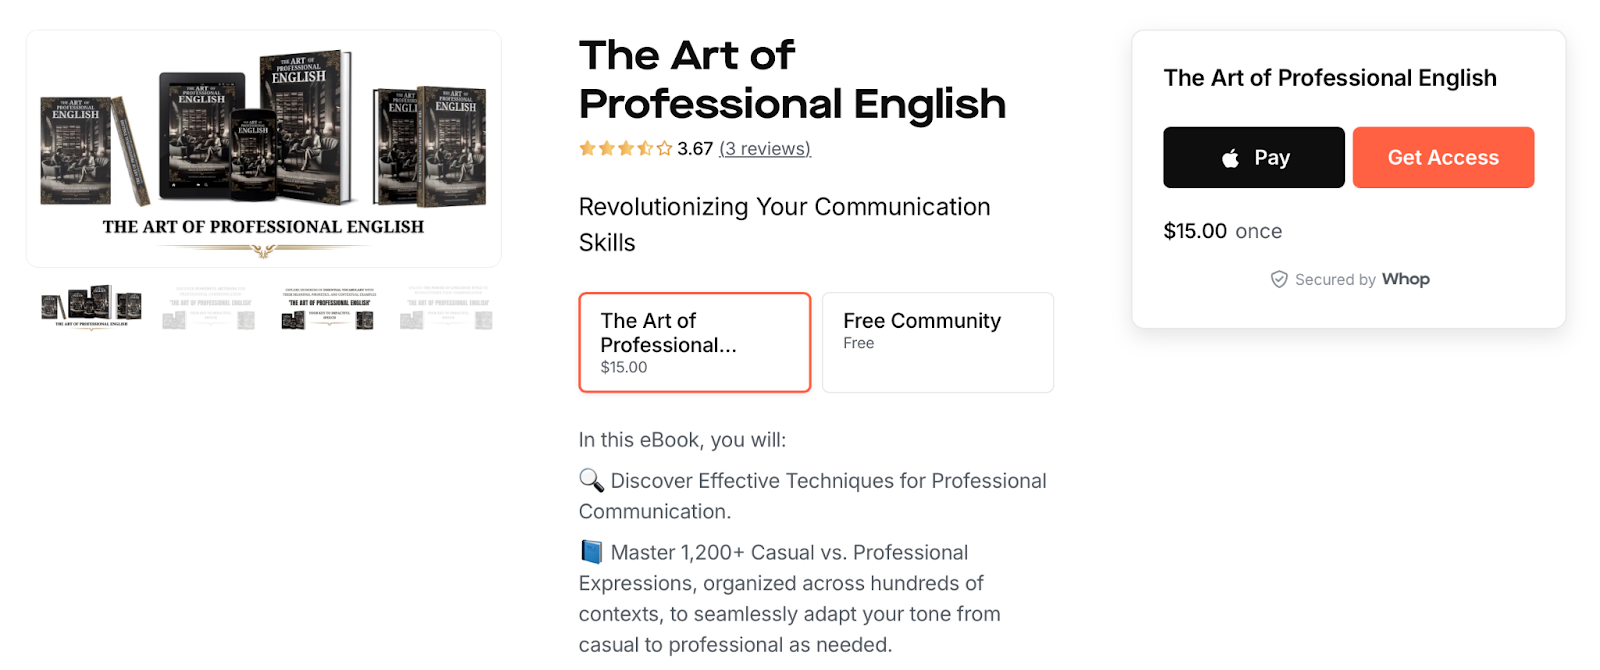Open the 3 reviews link
The width and height of the screenshot is (1600, 670).
[x=764, y=148]
